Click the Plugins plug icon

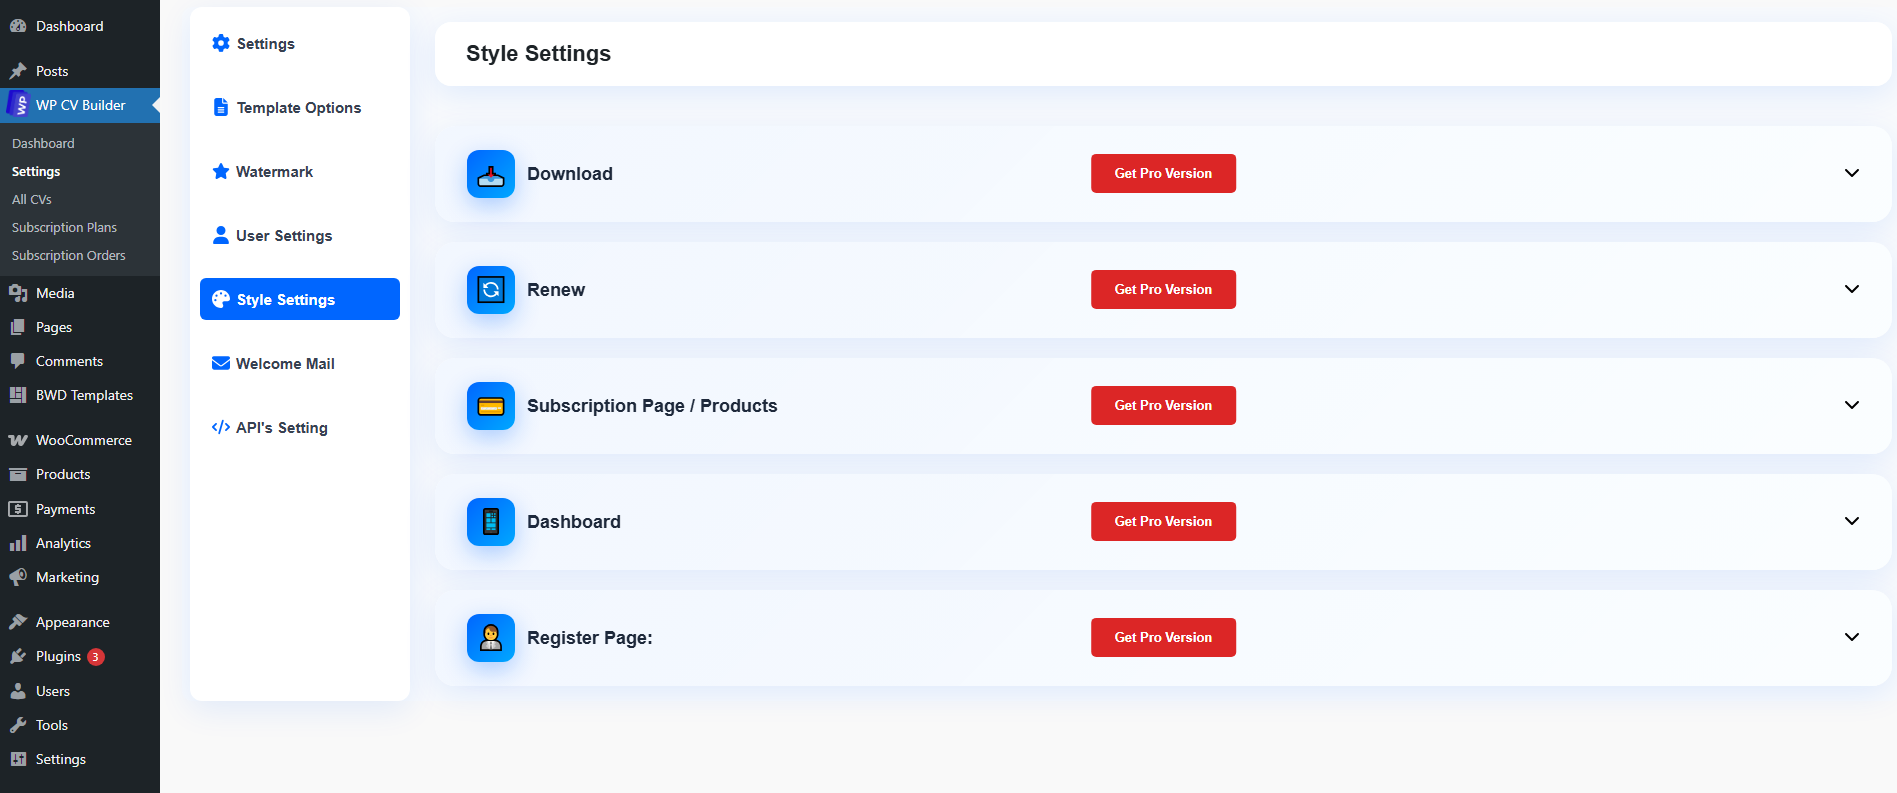(x=18, y=656)
